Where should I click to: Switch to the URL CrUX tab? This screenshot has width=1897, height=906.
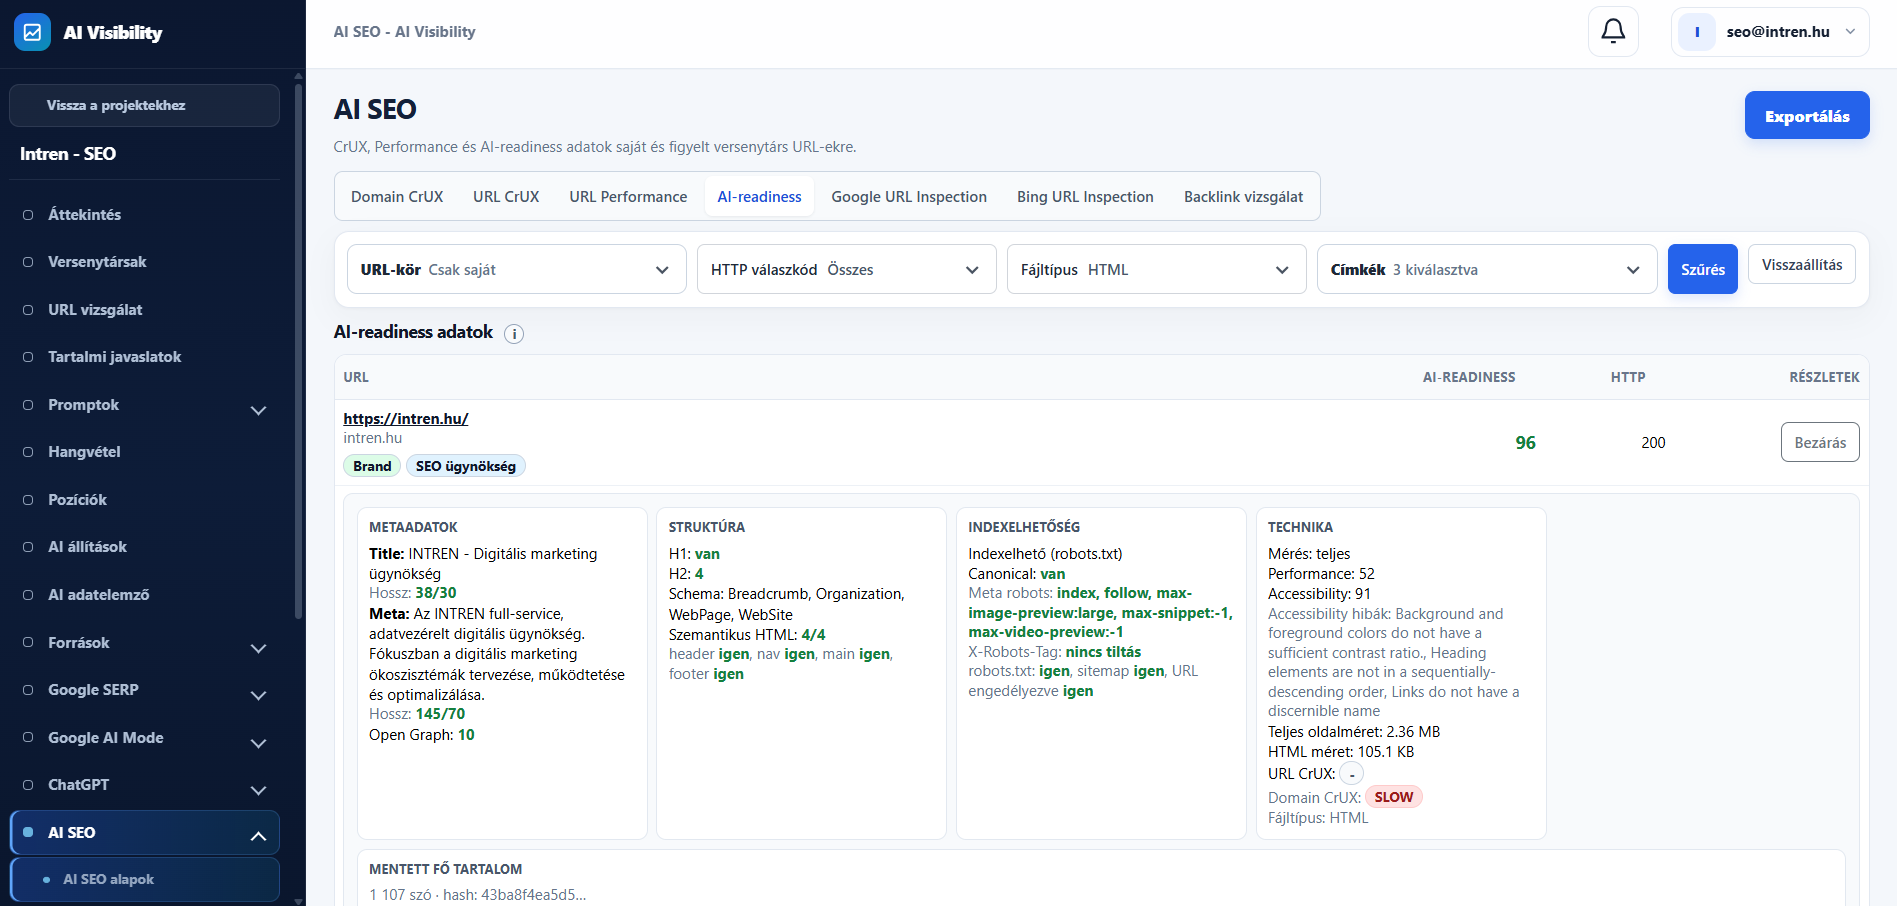506,196
